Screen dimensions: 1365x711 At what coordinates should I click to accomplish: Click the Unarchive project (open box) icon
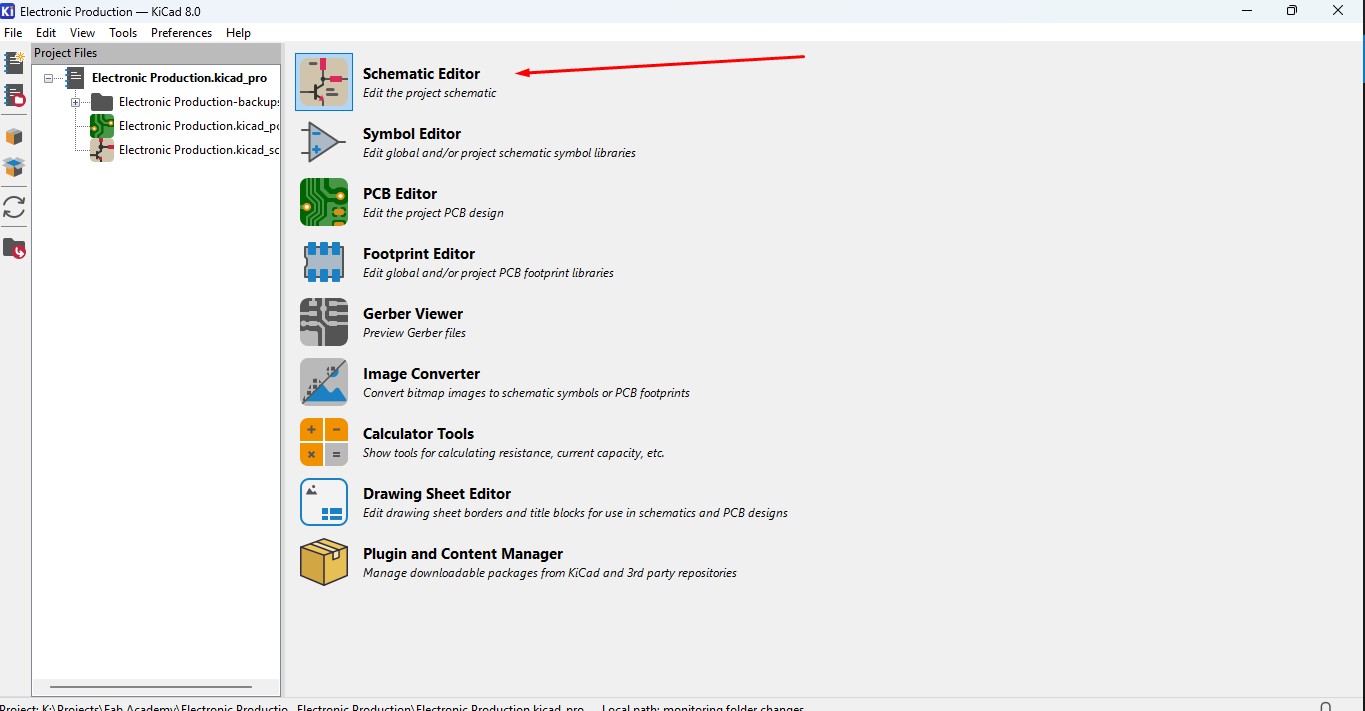pyautogui.click(x=14, y=167)
